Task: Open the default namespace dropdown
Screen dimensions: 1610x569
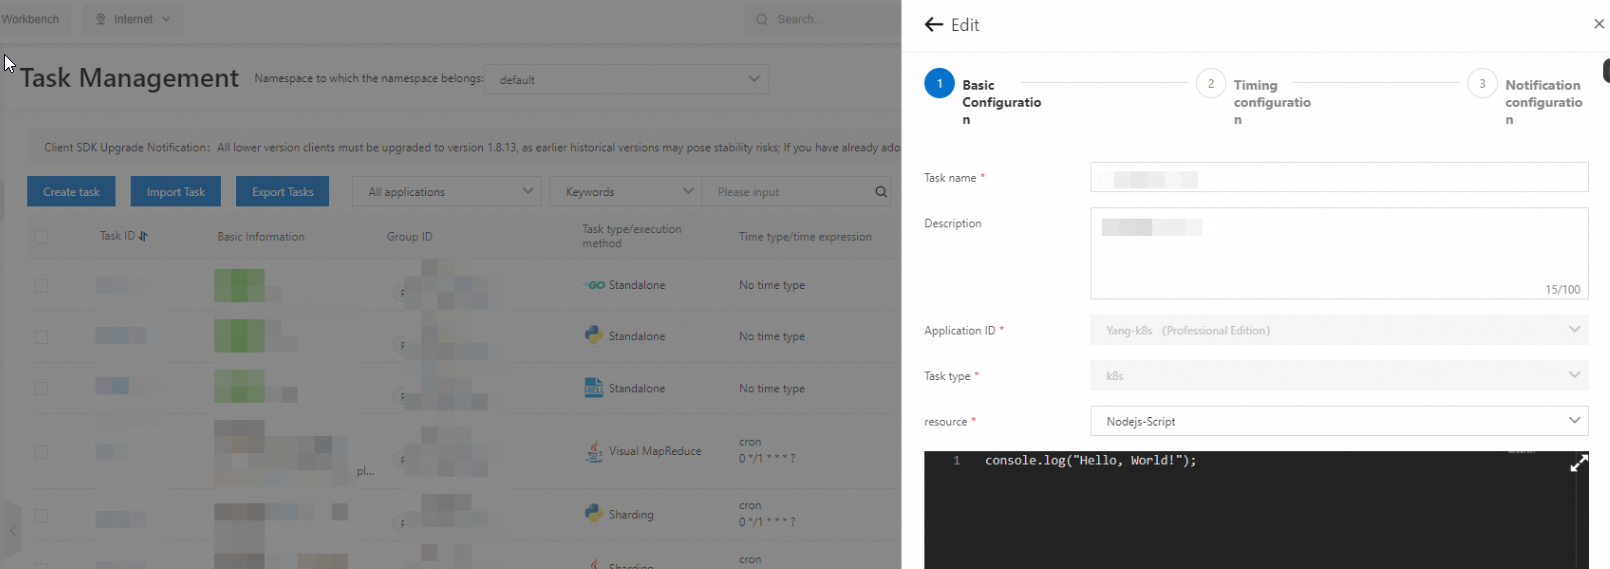Action: pyautogui.click(x=626, y=79)
